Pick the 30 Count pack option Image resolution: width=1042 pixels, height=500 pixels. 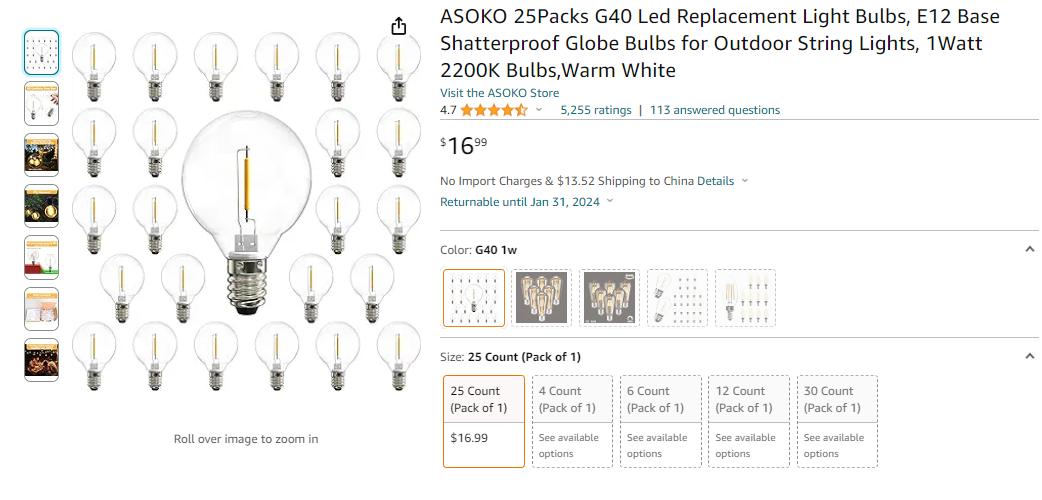tap(837, 422)
